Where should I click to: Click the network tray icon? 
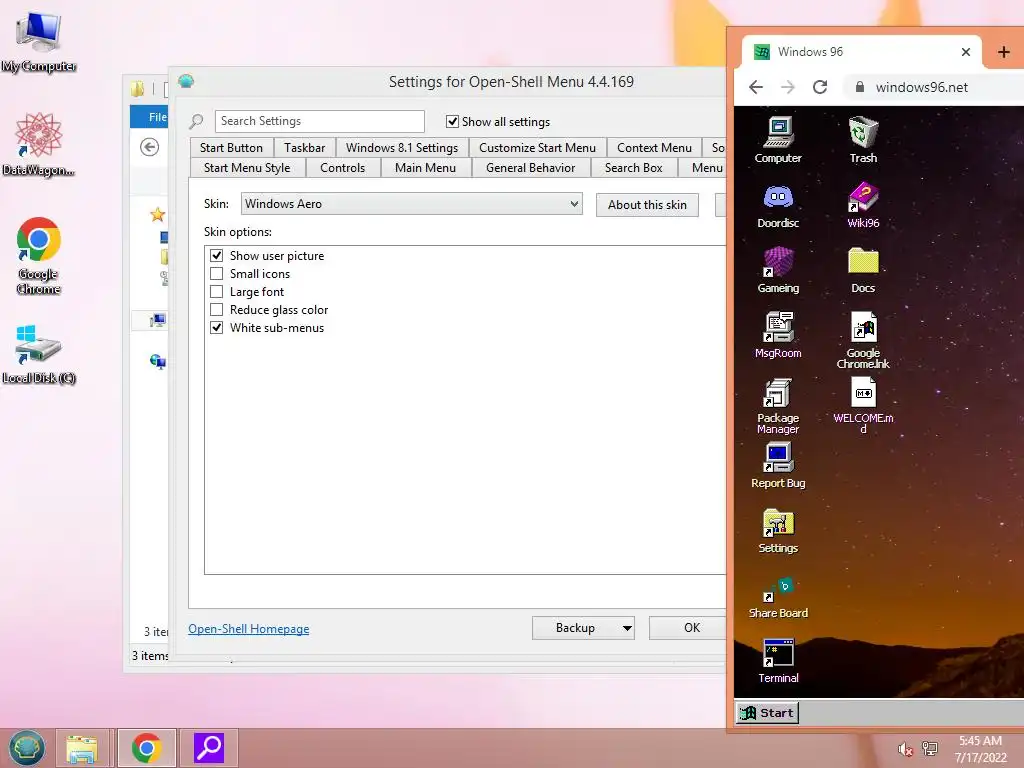point(929,748)
